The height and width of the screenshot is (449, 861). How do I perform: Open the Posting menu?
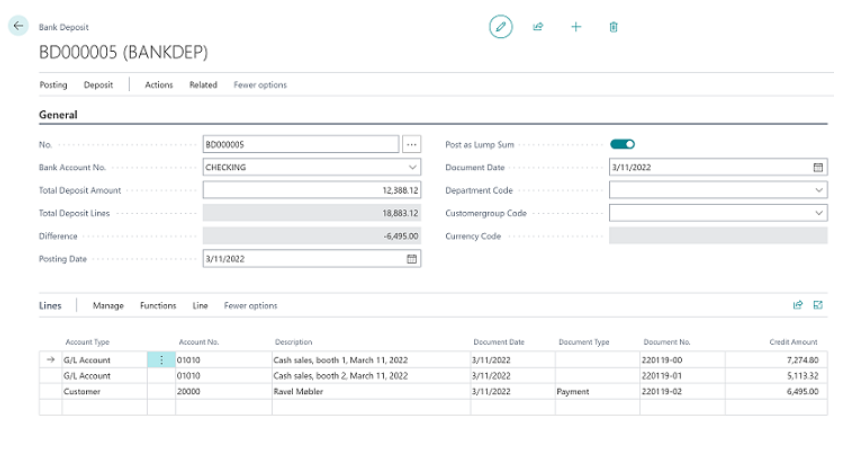tap(53, 85)
